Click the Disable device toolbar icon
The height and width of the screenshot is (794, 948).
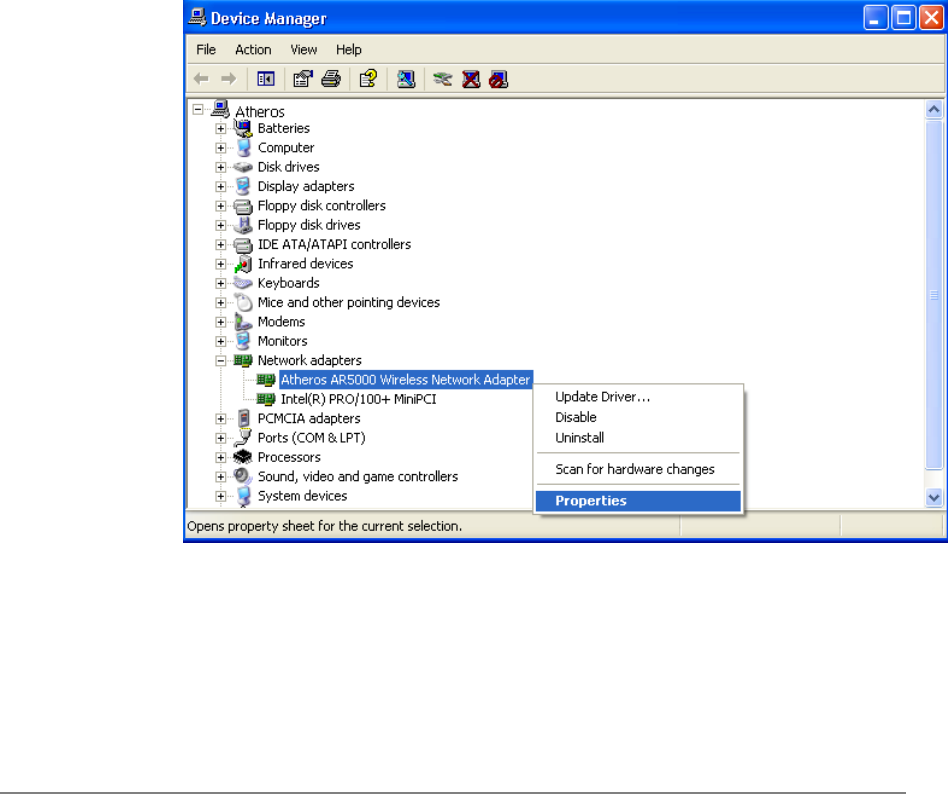coord(499,79)
